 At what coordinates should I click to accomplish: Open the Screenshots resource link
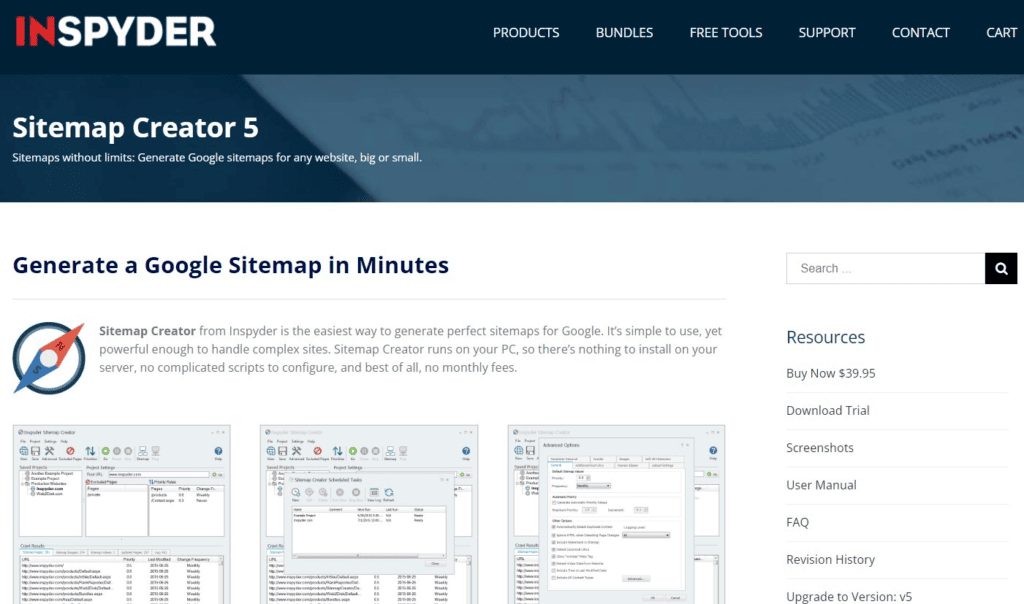pyautogui.click(x=820, y=448)
